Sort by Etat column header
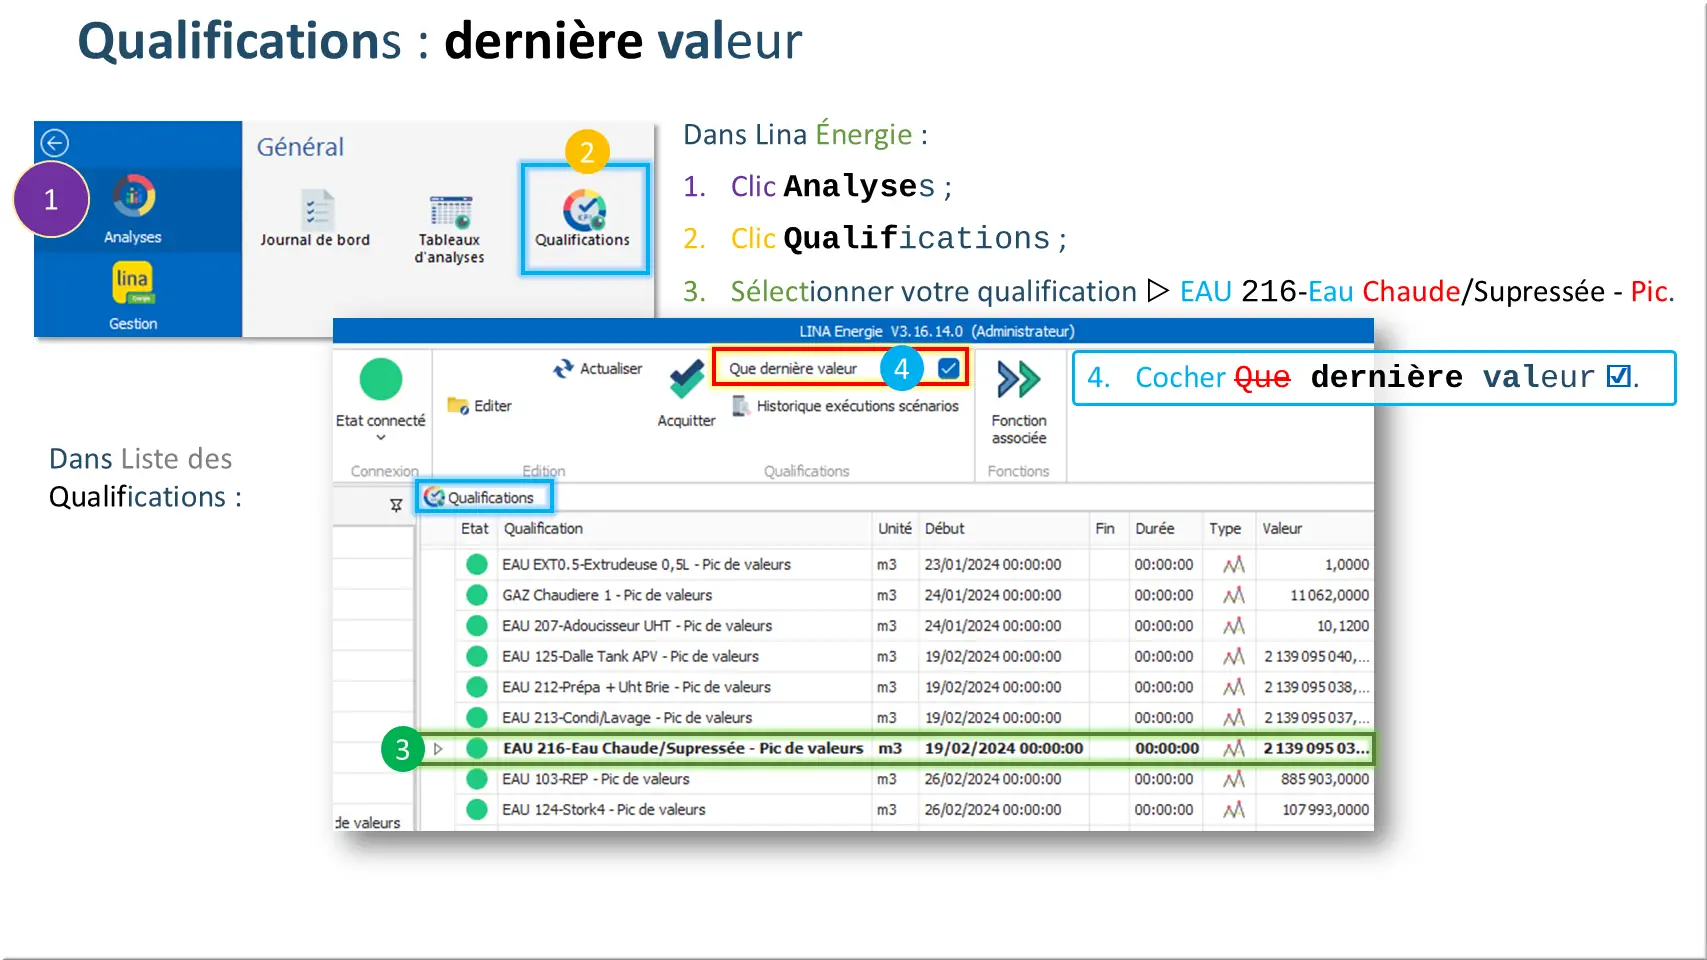 pyautogui.click(x=475, y=528)
